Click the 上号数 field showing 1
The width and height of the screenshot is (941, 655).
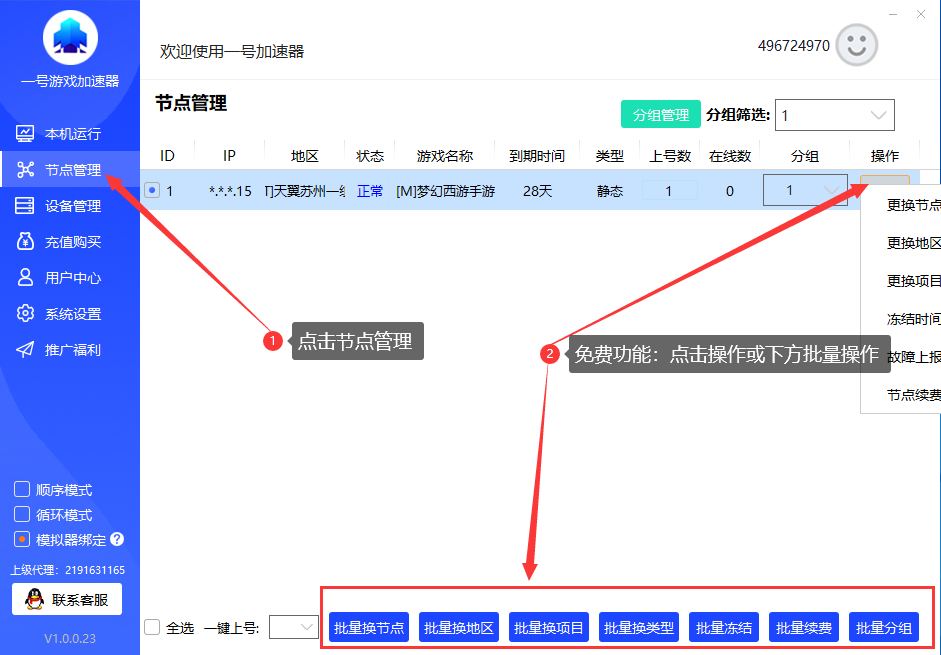click(x=669, y=190)
